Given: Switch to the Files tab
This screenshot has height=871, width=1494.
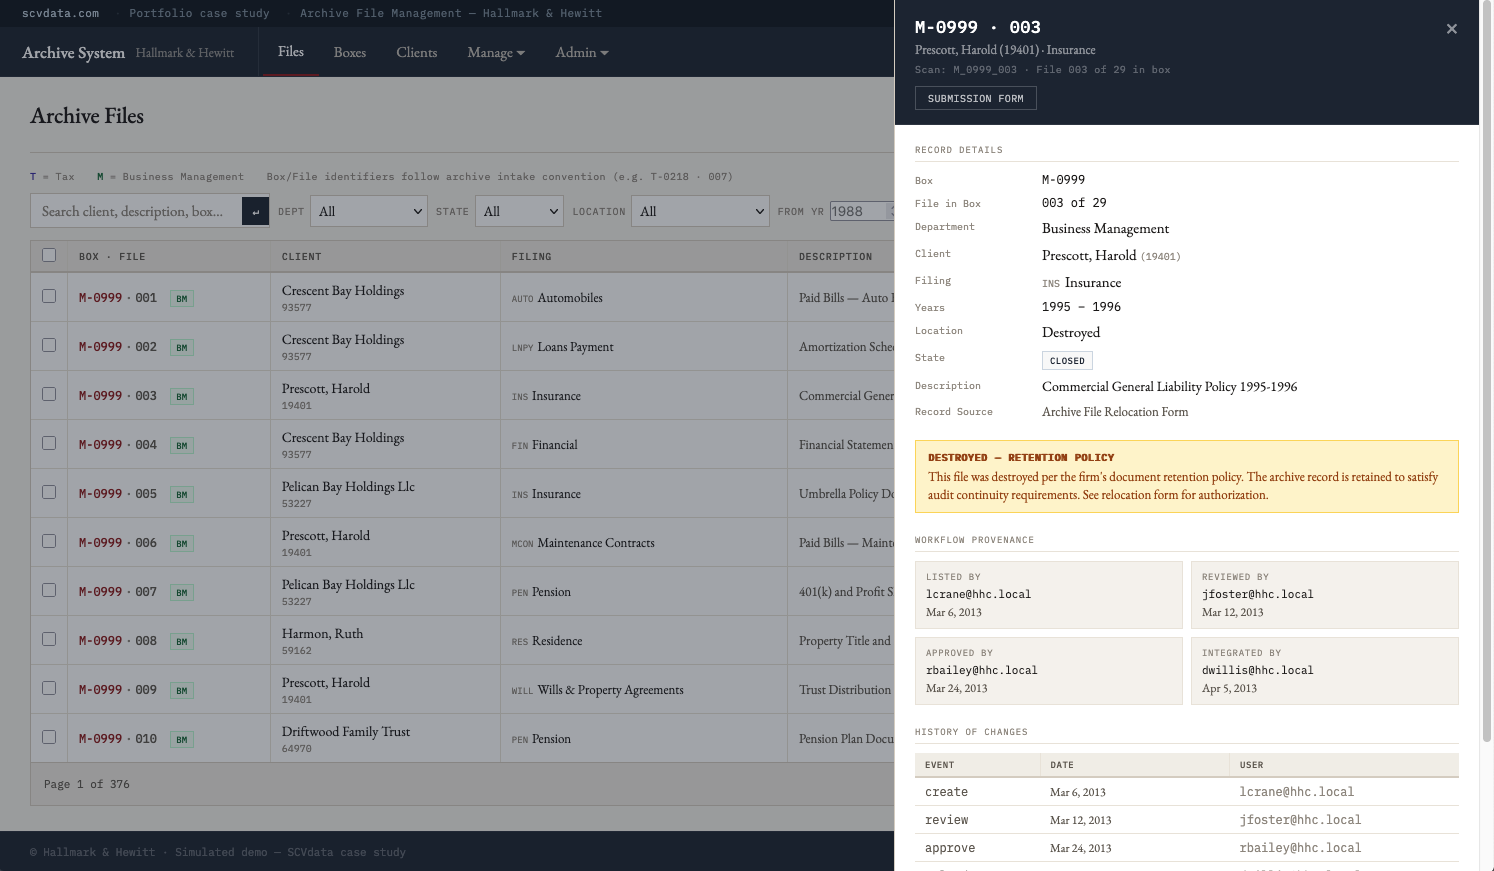Looking at the screenshot, I should 291,52.
